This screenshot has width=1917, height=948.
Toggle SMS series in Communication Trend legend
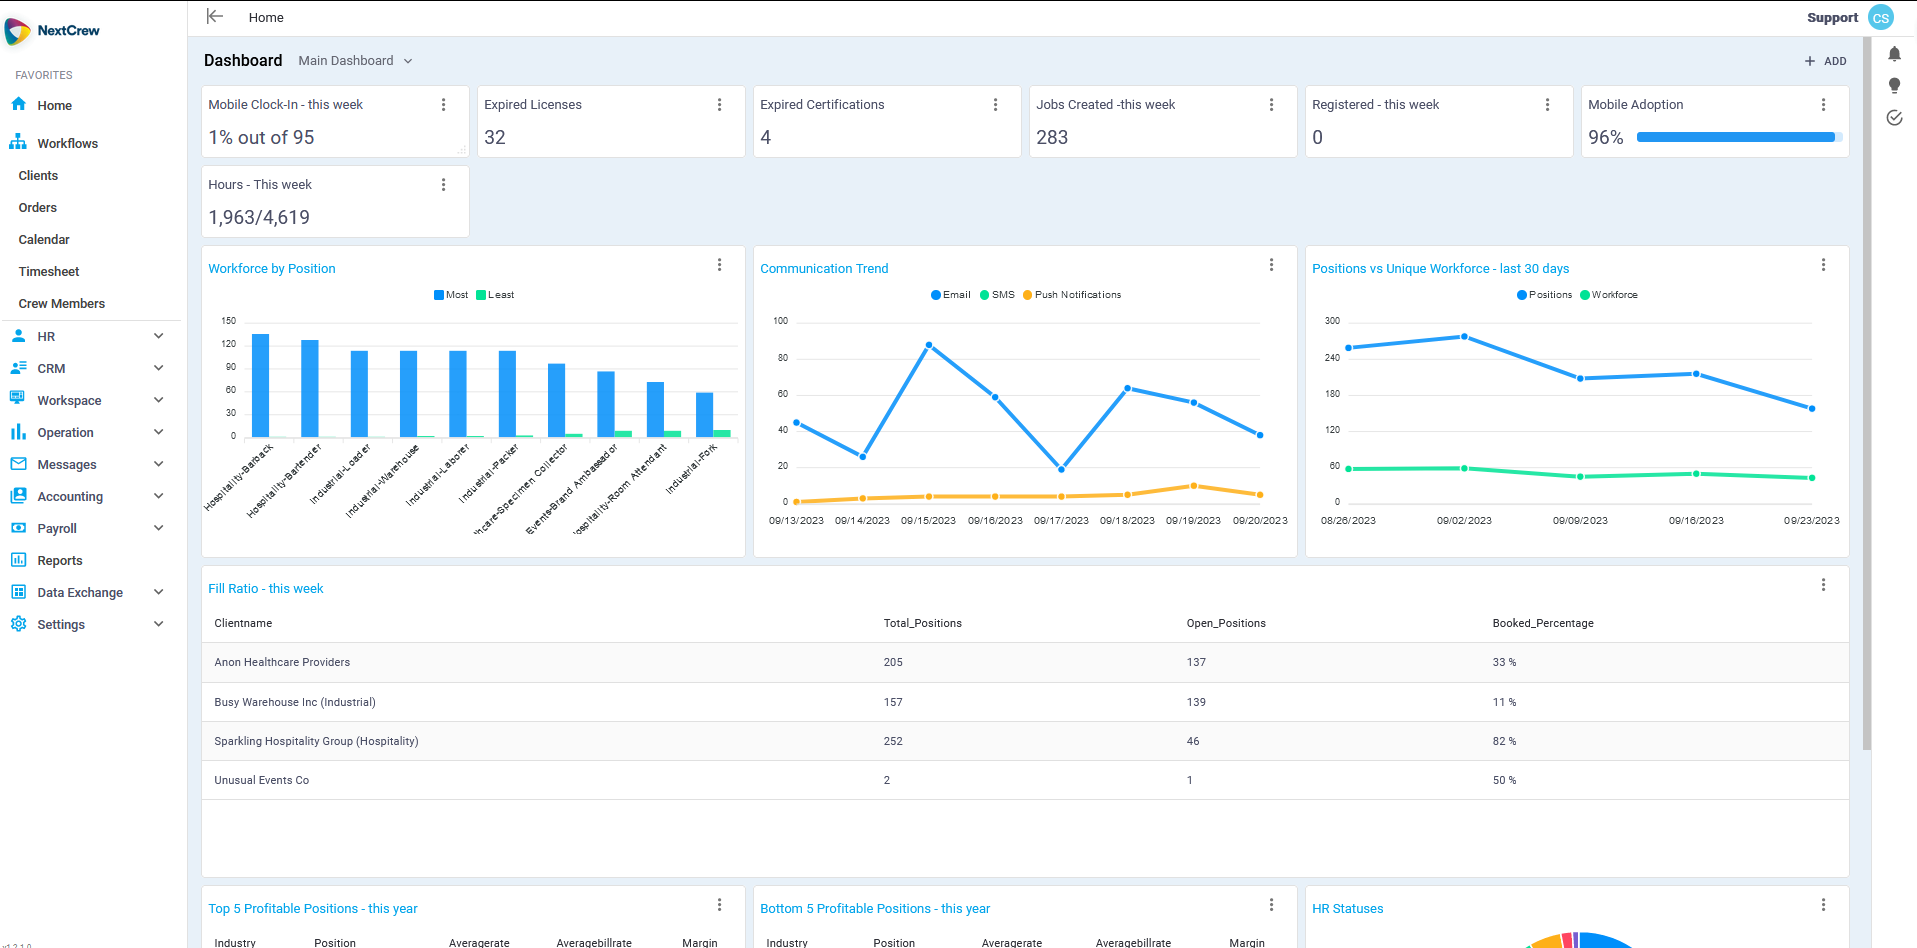click(x=997, y=295)
